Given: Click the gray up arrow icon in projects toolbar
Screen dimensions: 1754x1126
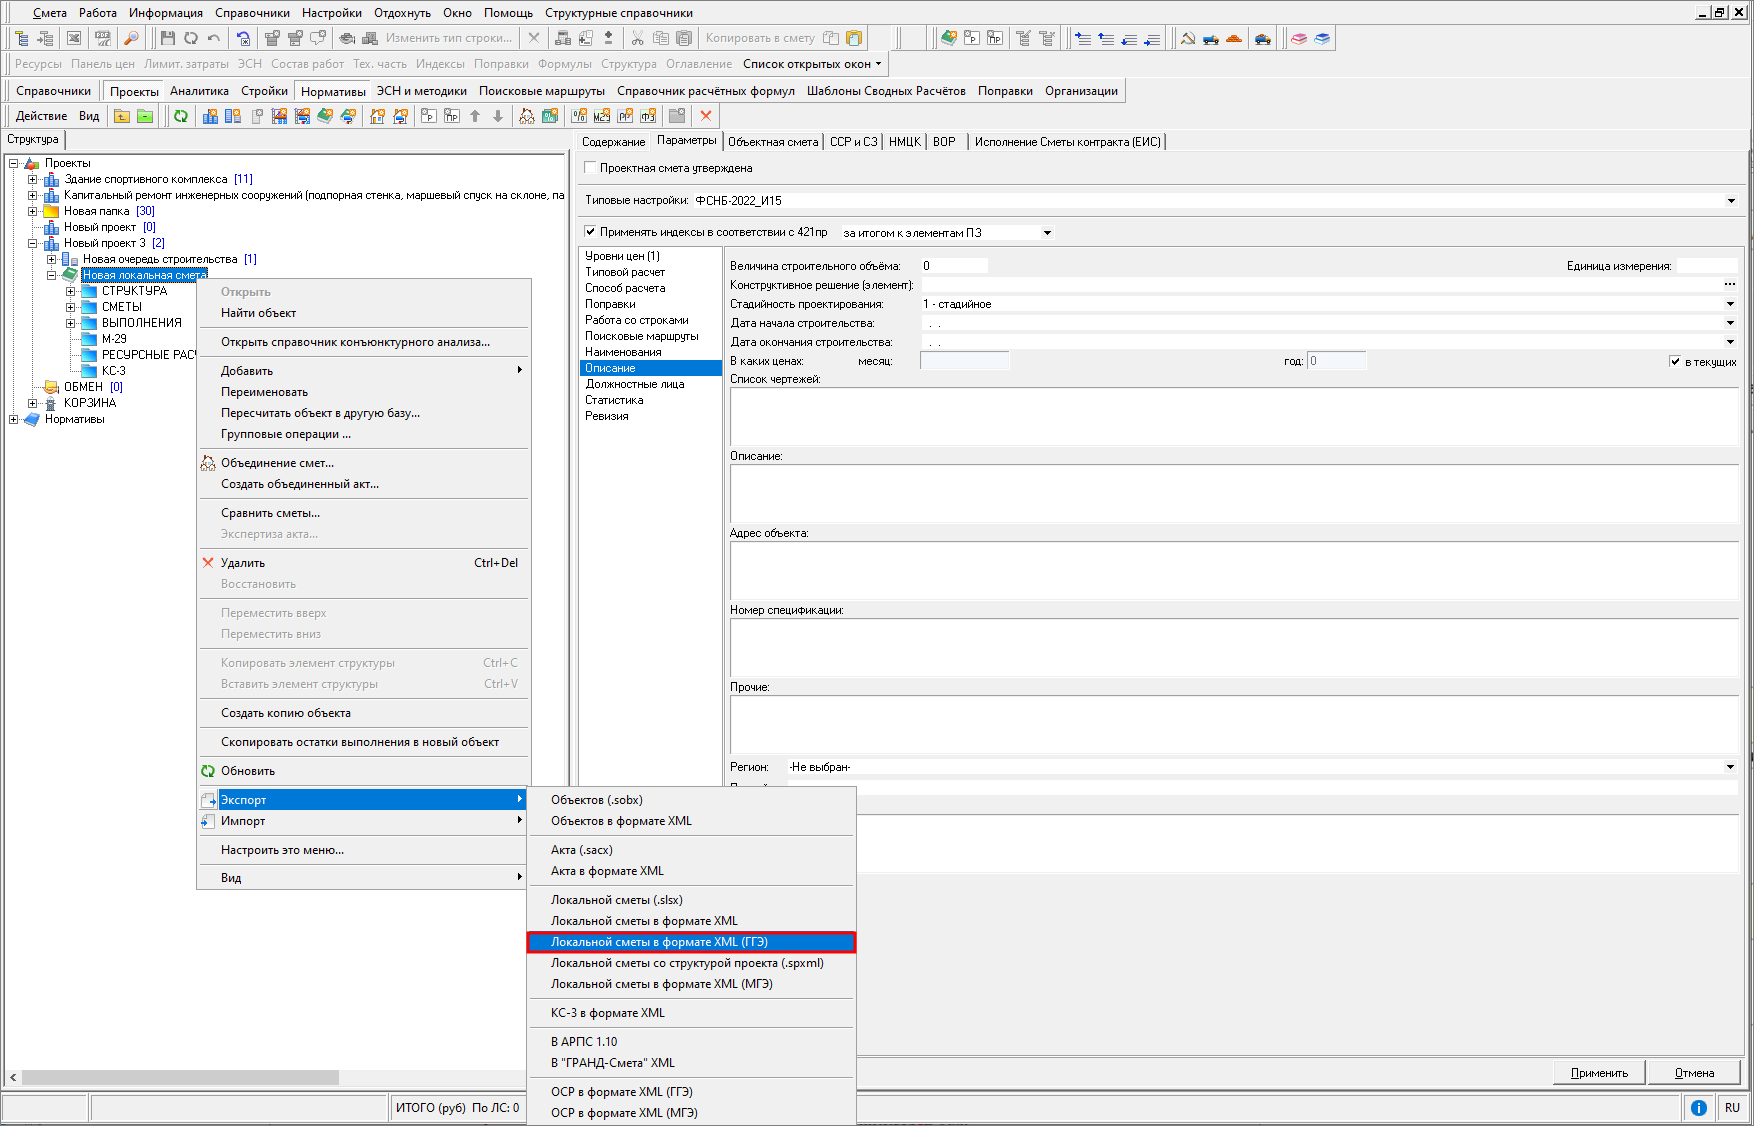Looking at the screenshot, I should tap(475, 116).
